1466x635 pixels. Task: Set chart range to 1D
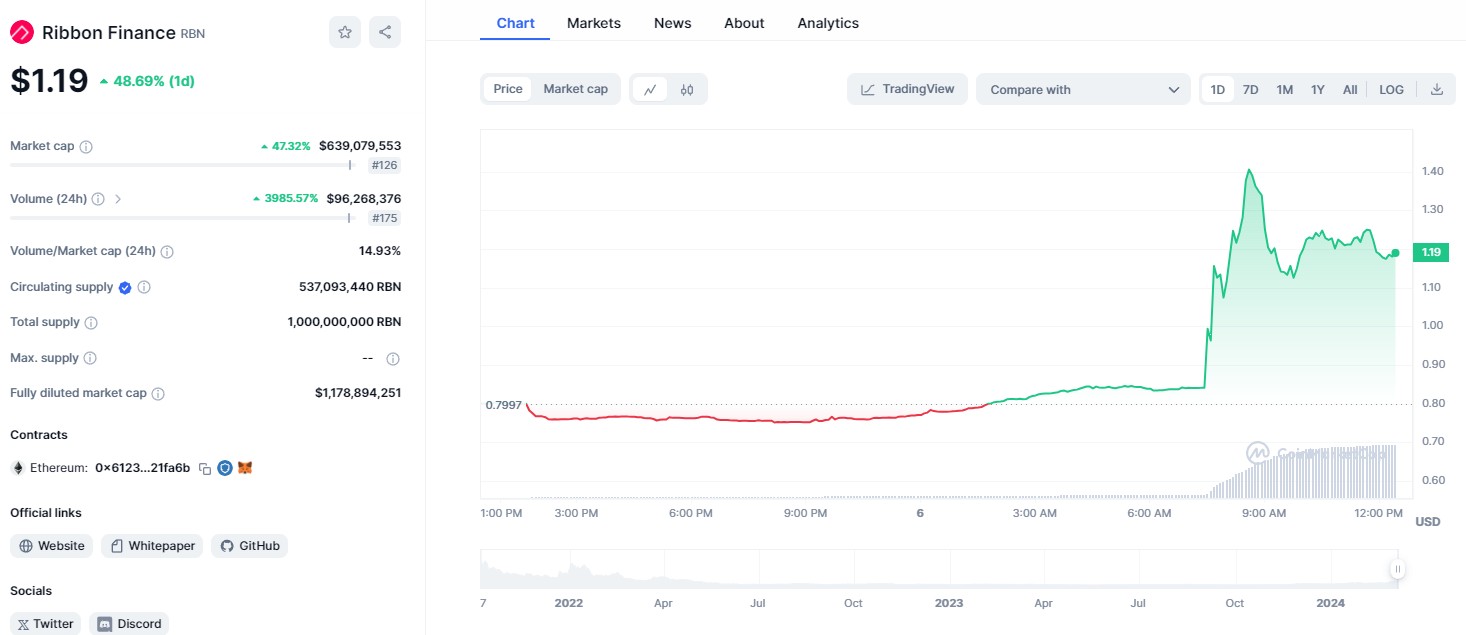pos(1218,89)
